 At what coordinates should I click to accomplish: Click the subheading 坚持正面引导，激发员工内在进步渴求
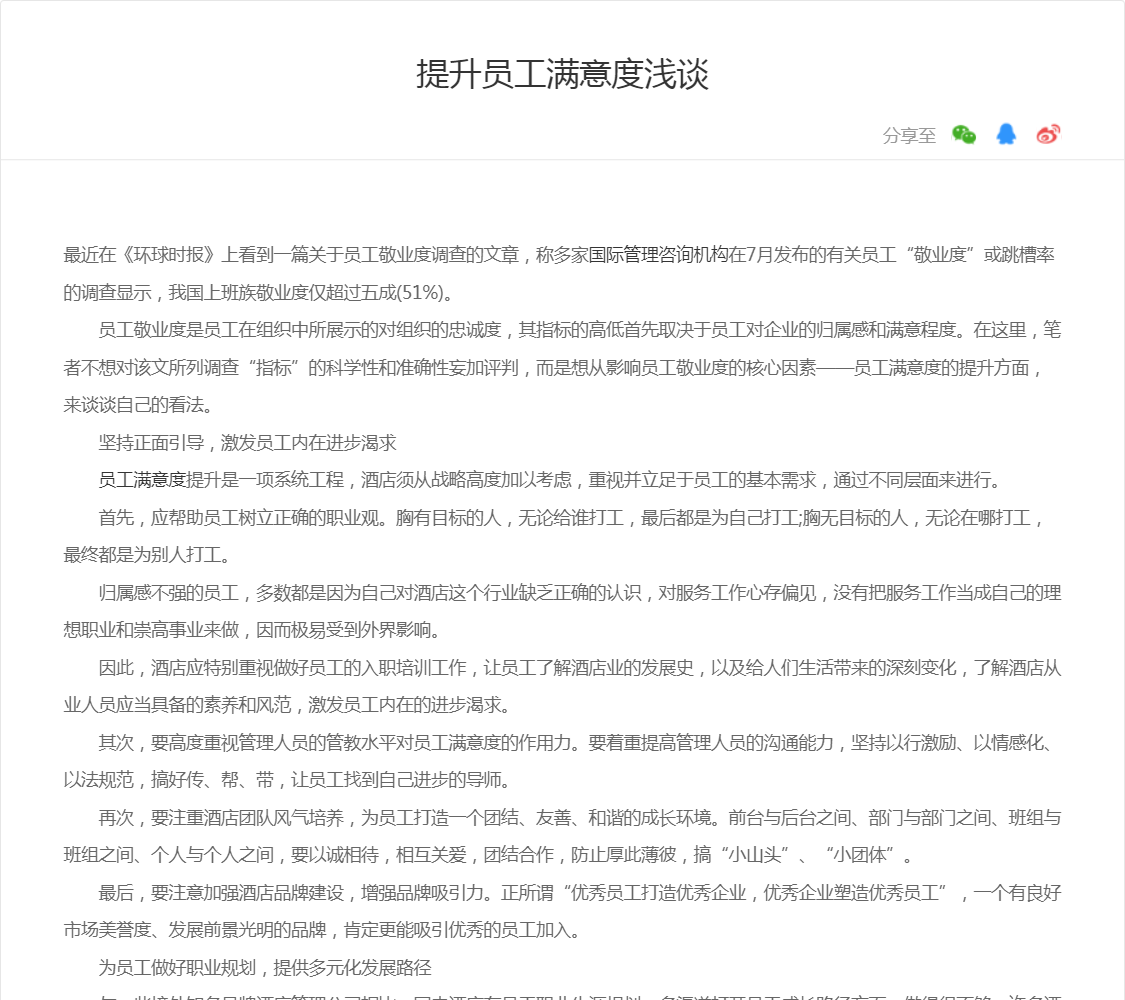(x=248, y=443)
